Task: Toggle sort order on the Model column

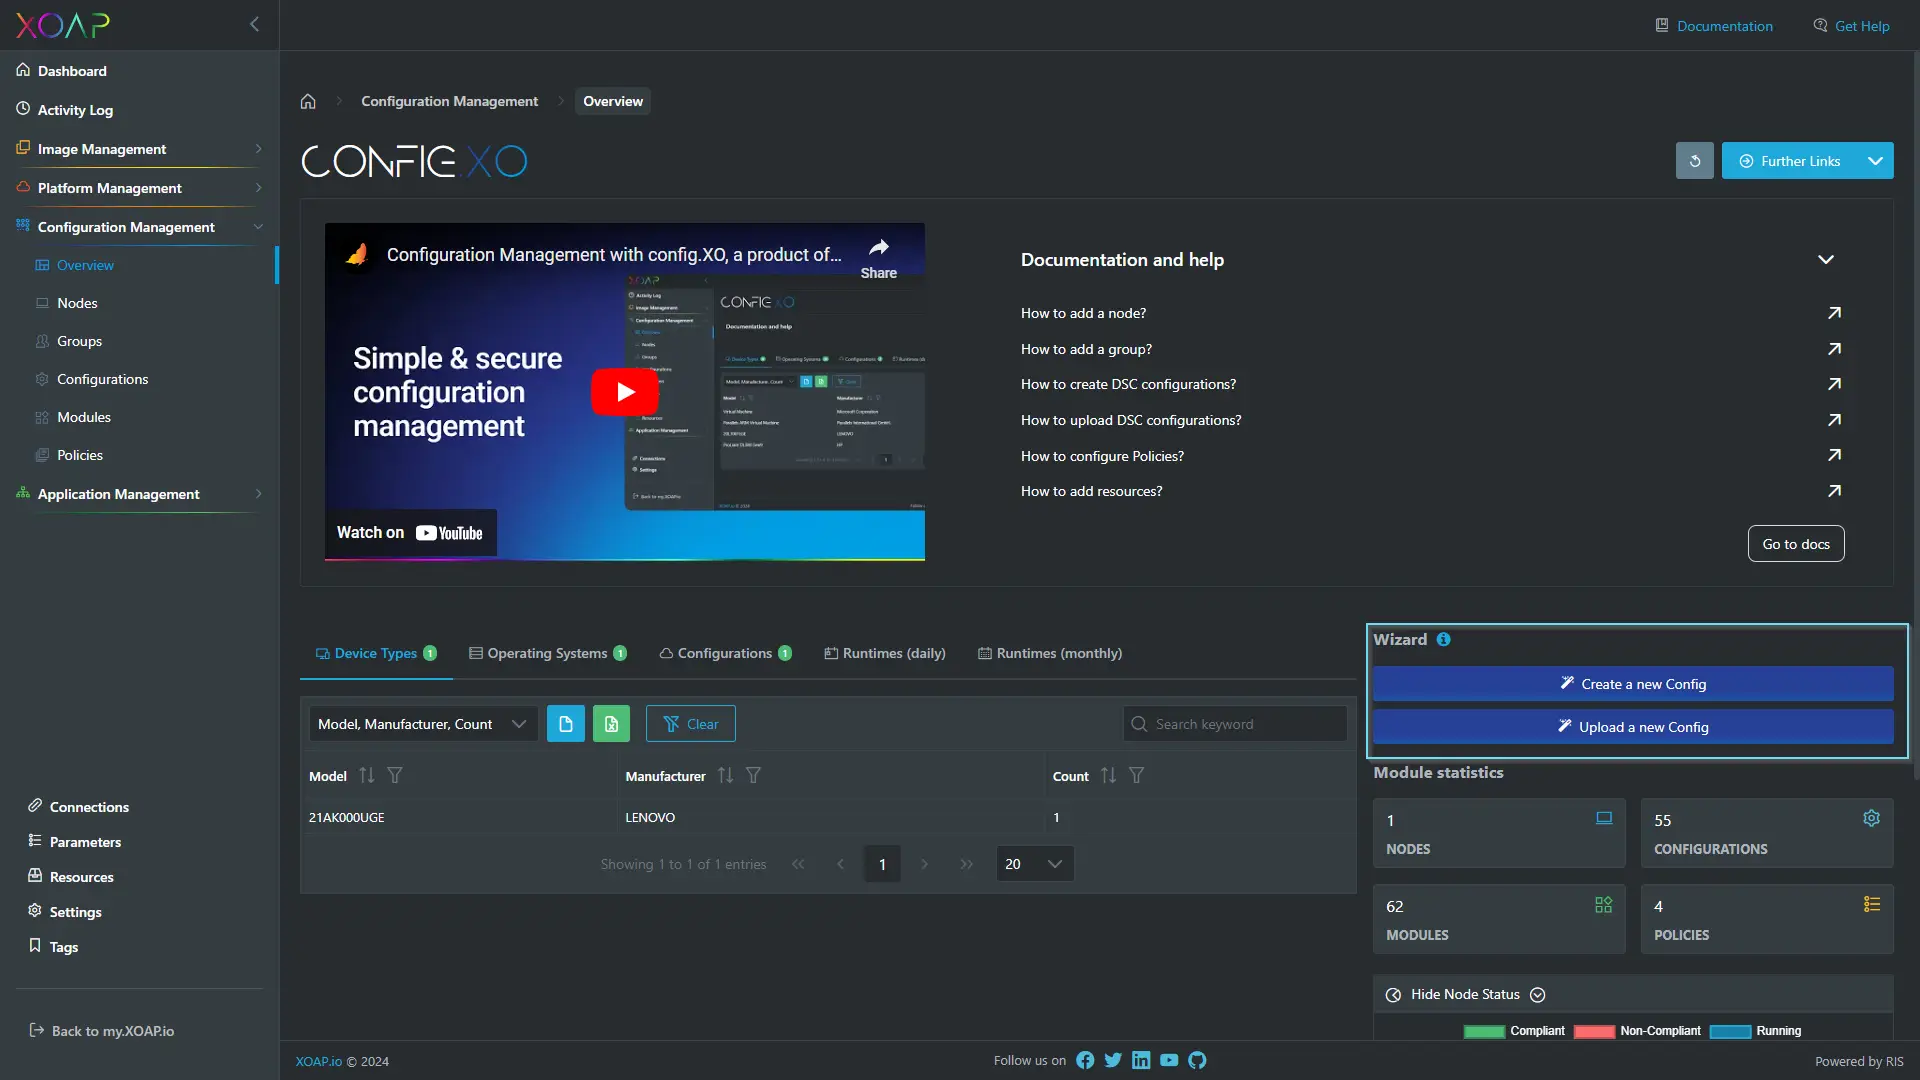Action: tap(366, 775)
